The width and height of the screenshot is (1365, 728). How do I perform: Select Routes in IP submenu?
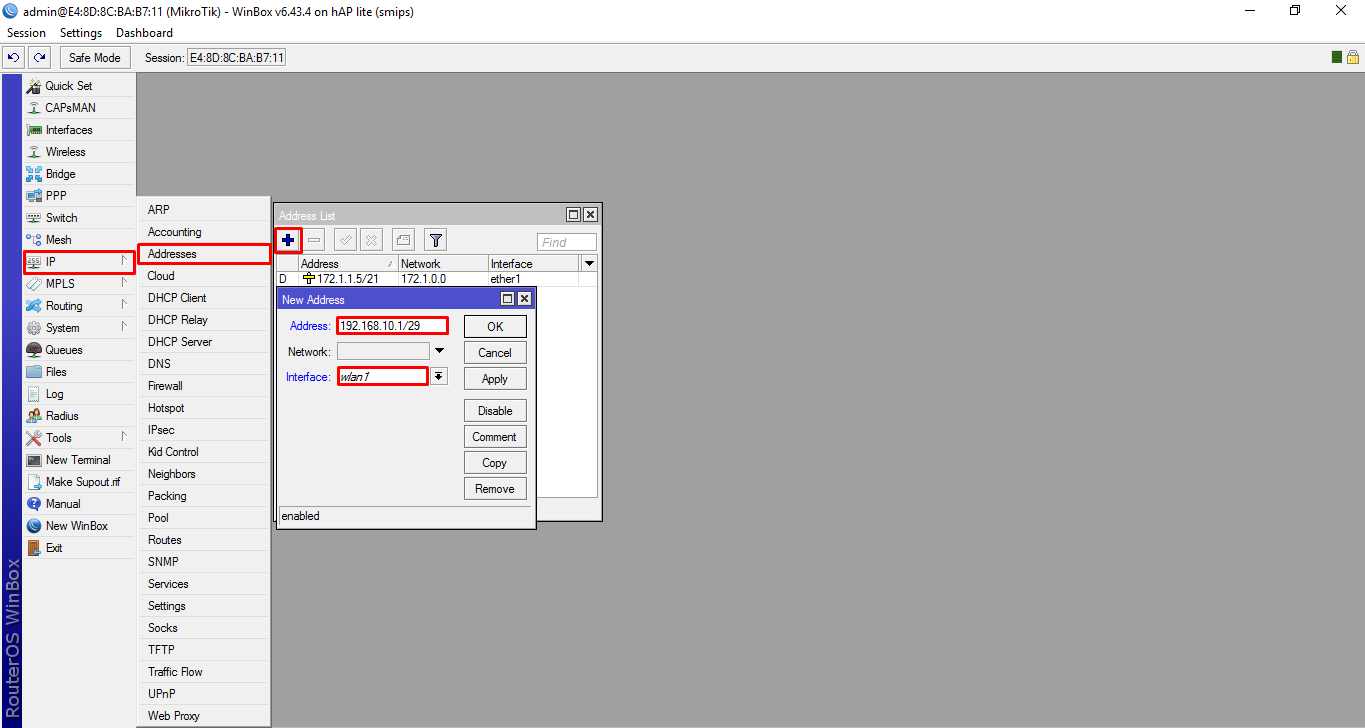tap(204, 540)
